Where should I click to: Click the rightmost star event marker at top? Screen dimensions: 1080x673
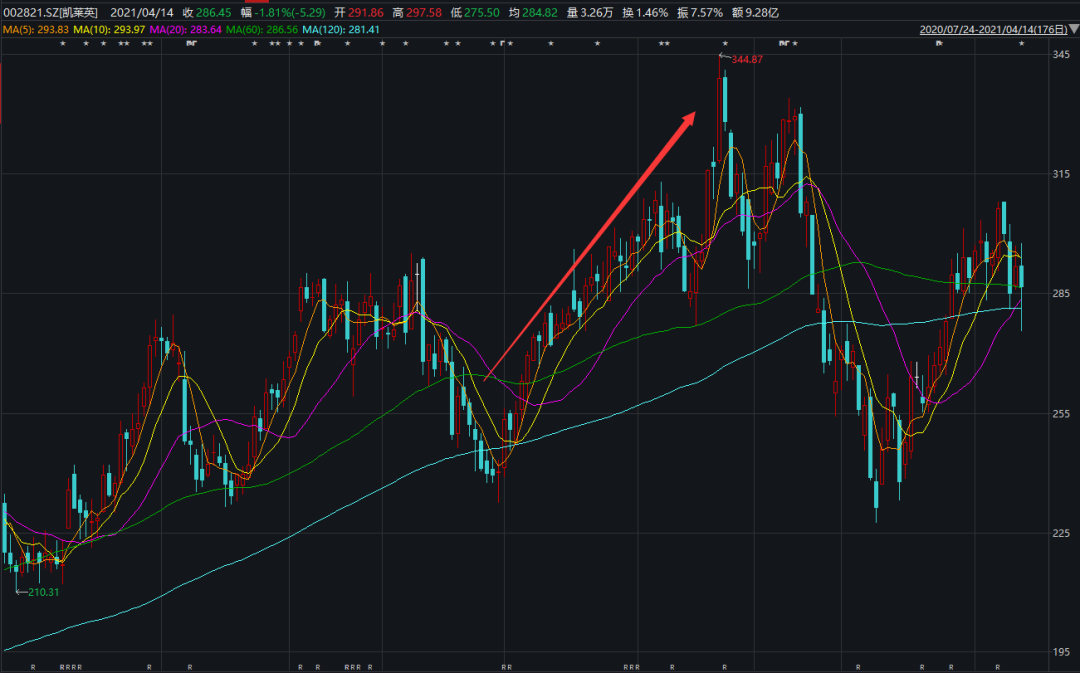click(1021, 44)
